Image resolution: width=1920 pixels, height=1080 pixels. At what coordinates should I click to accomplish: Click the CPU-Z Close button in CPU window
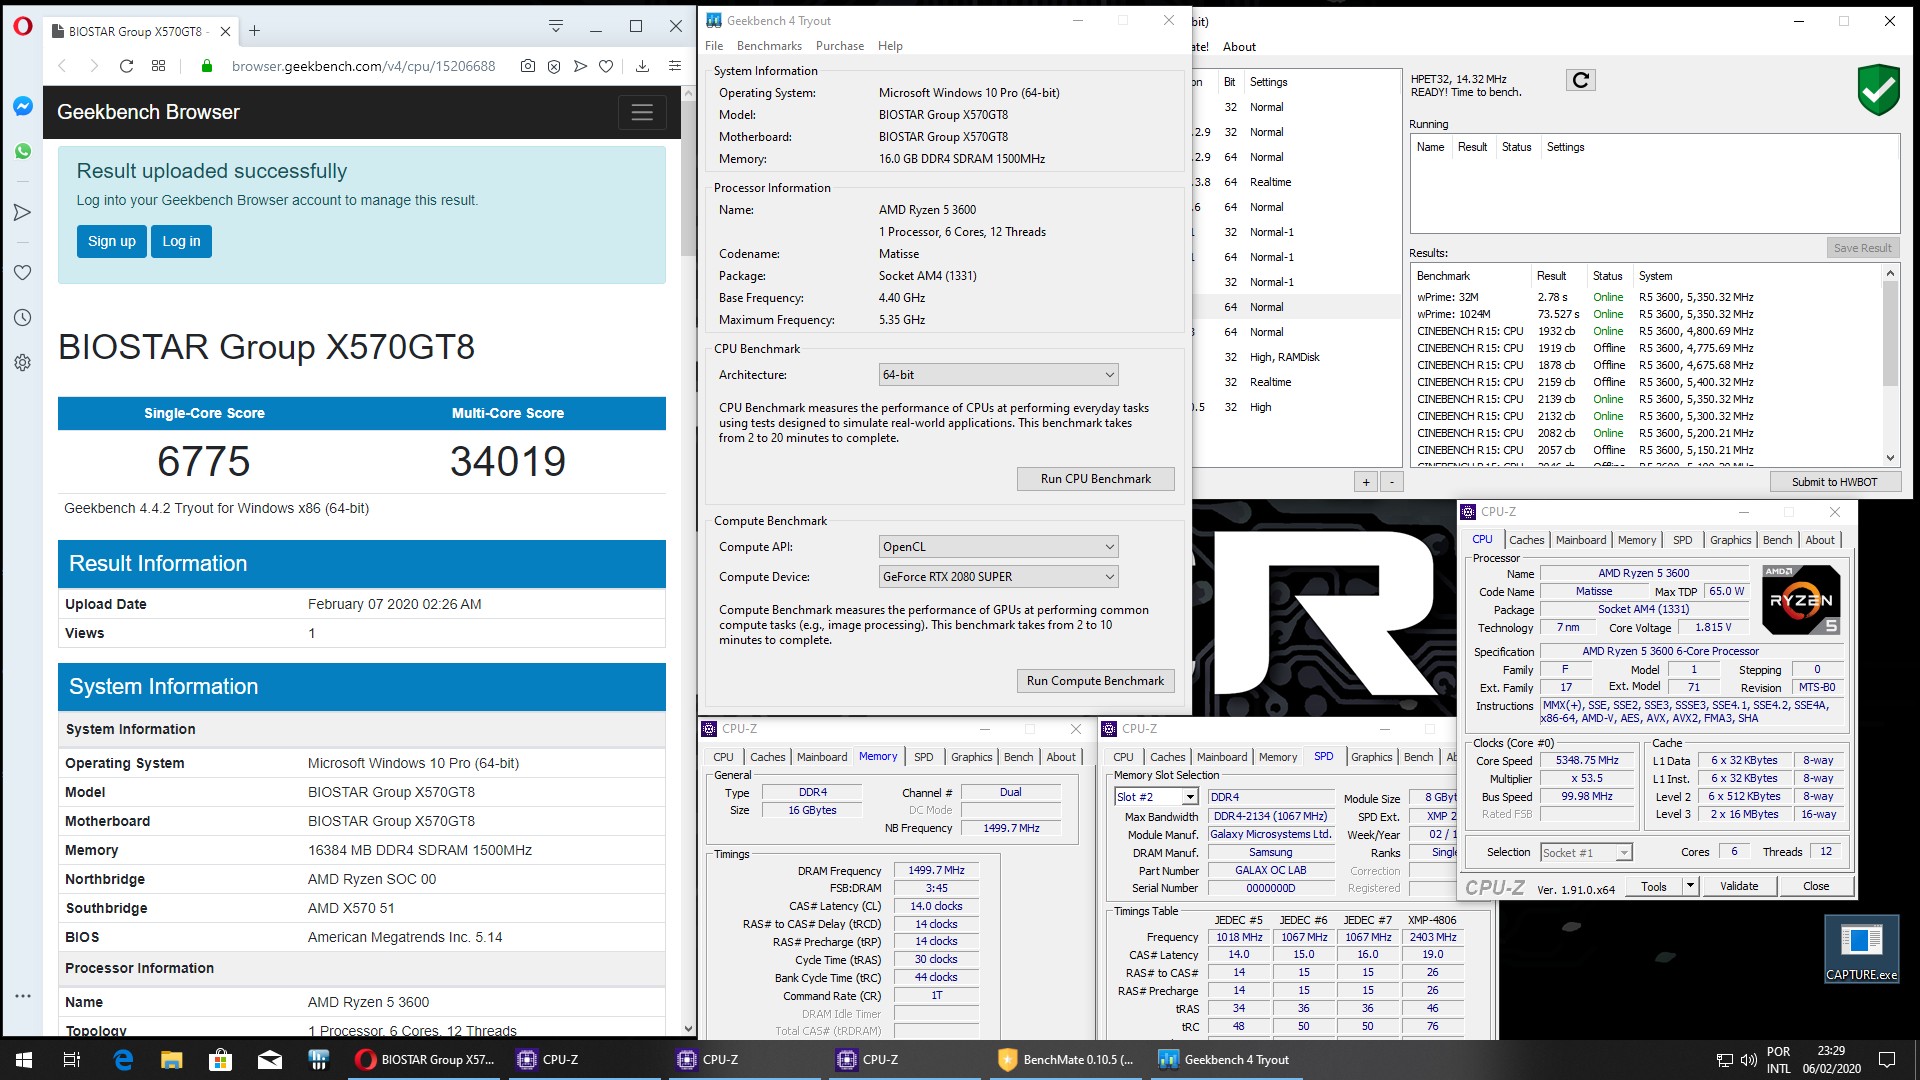pyautogui.click(x=1816, y=886)
